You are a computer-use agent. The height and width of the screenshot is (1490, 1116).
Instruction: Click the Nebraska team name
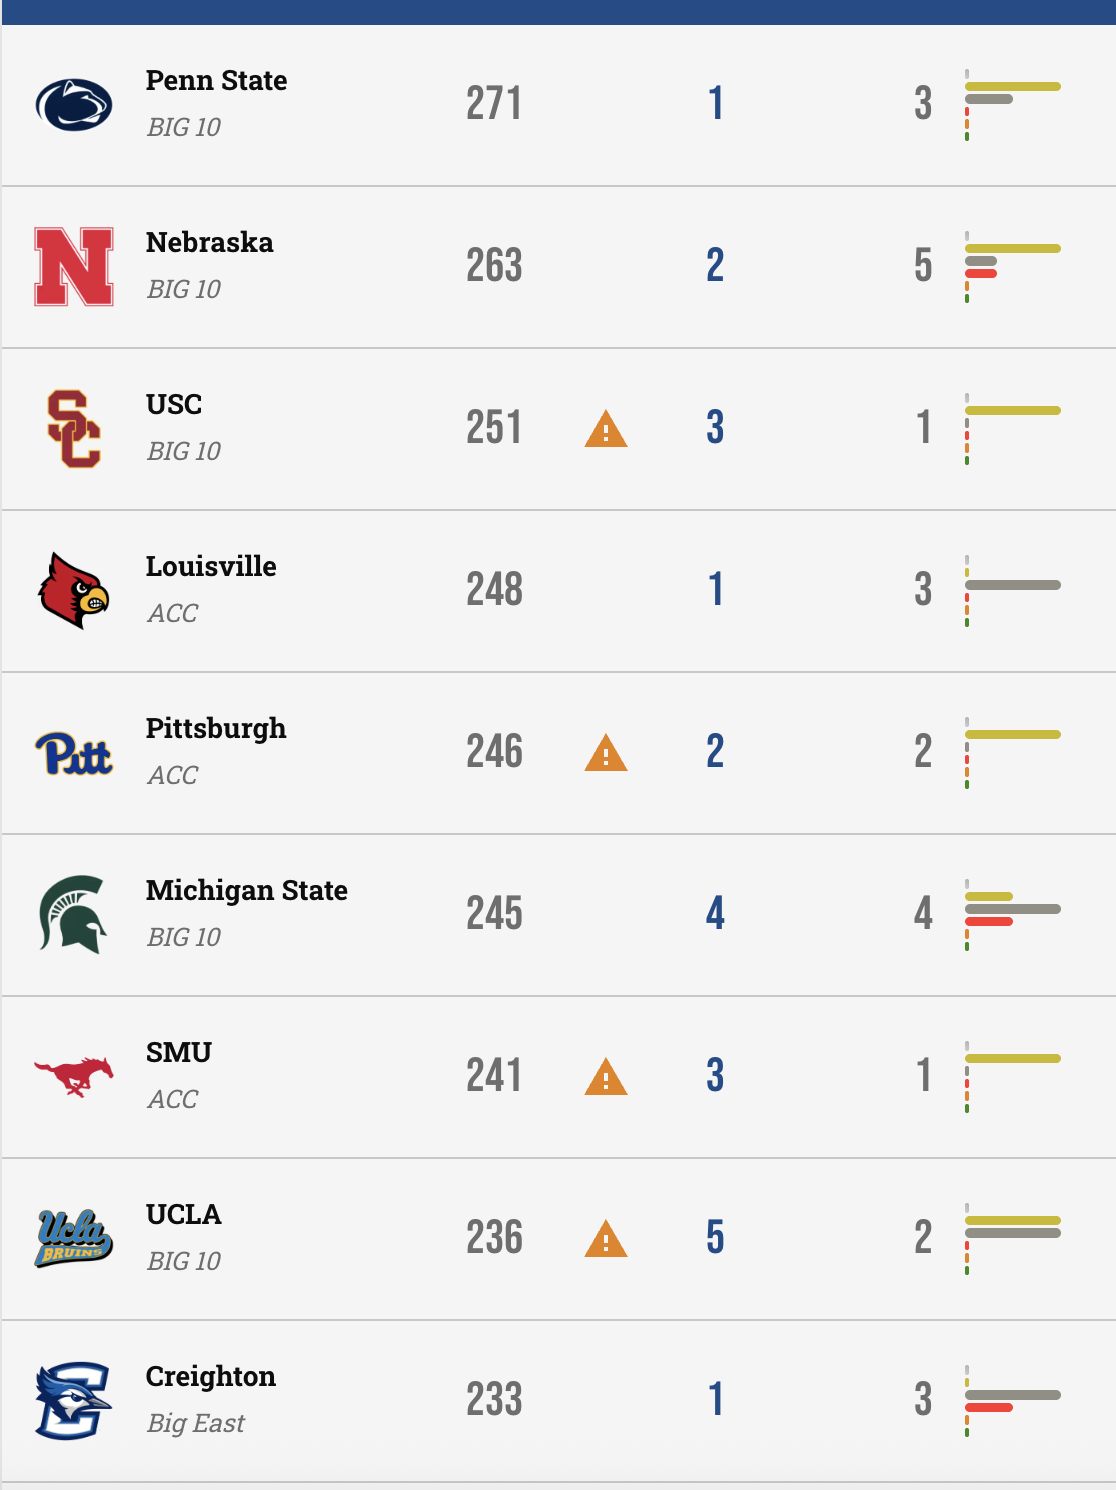click(209, 242)
